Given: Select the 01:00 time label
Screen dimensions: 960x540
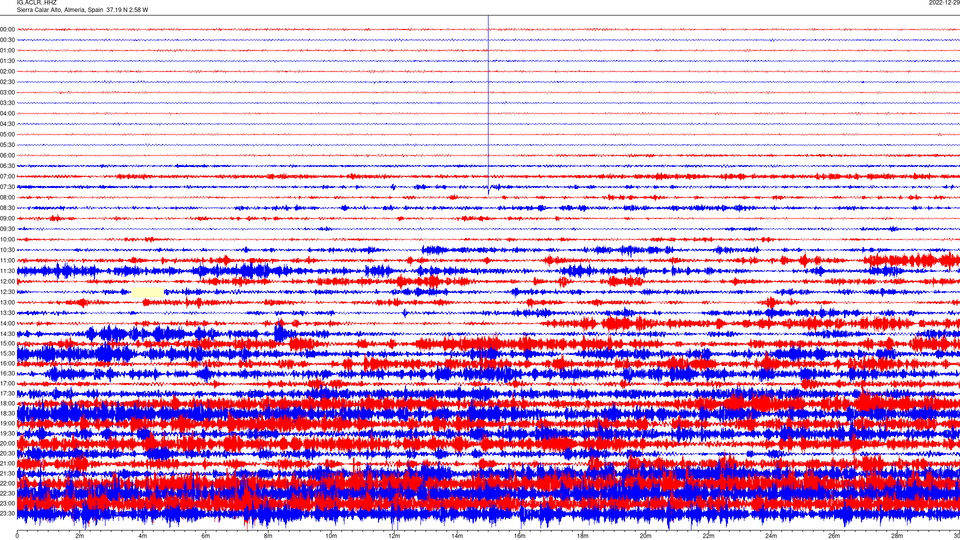Looking at the screenshot, I should point(8,50).
